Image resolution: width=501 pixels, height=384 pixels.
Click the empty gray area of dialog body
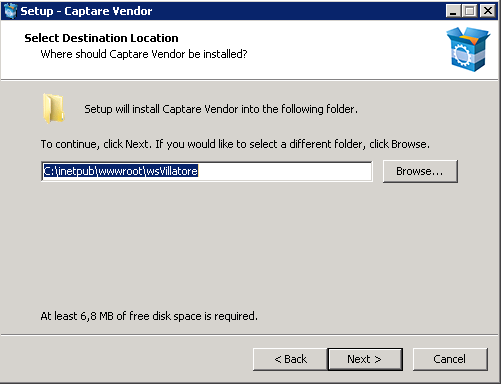pyautogui.click(x=250, y=247)
